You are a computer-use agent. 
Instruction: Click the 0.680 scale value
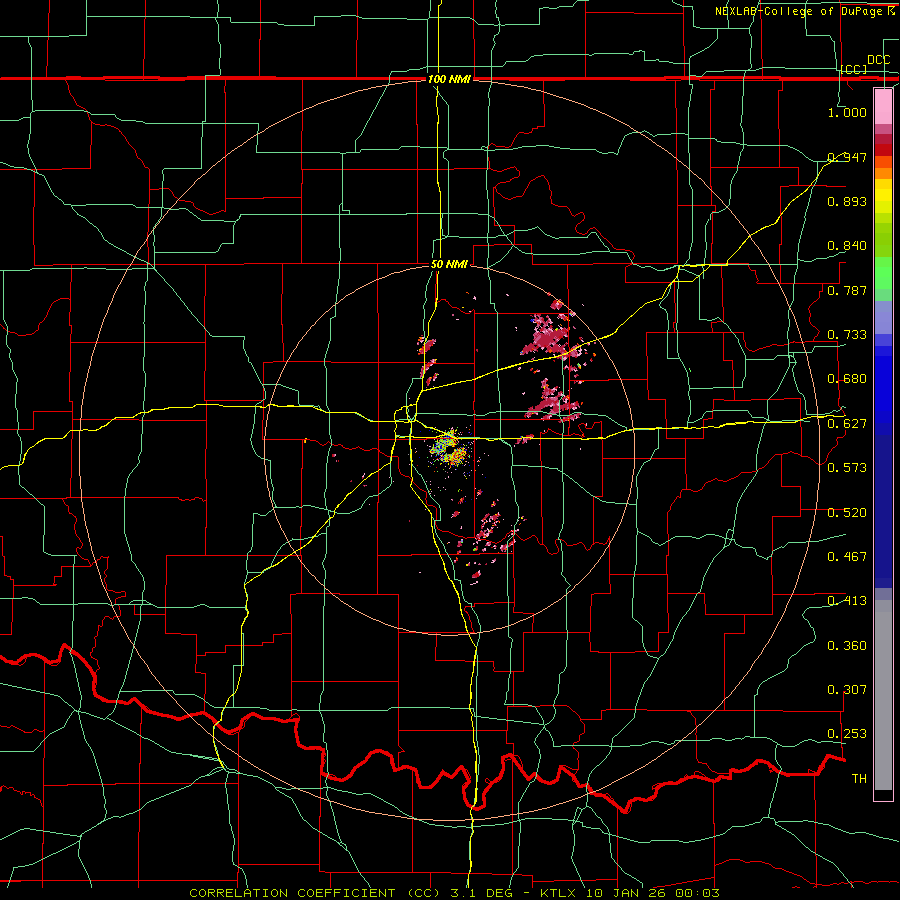tap(847, 379)
